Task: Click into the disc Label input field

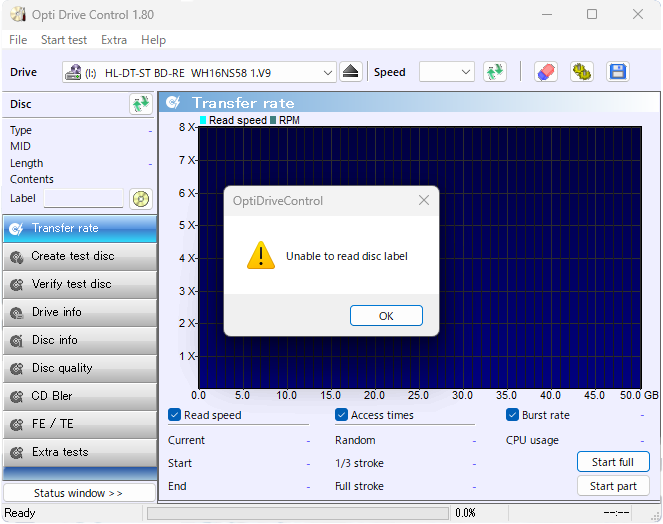Action: point(83,198)
